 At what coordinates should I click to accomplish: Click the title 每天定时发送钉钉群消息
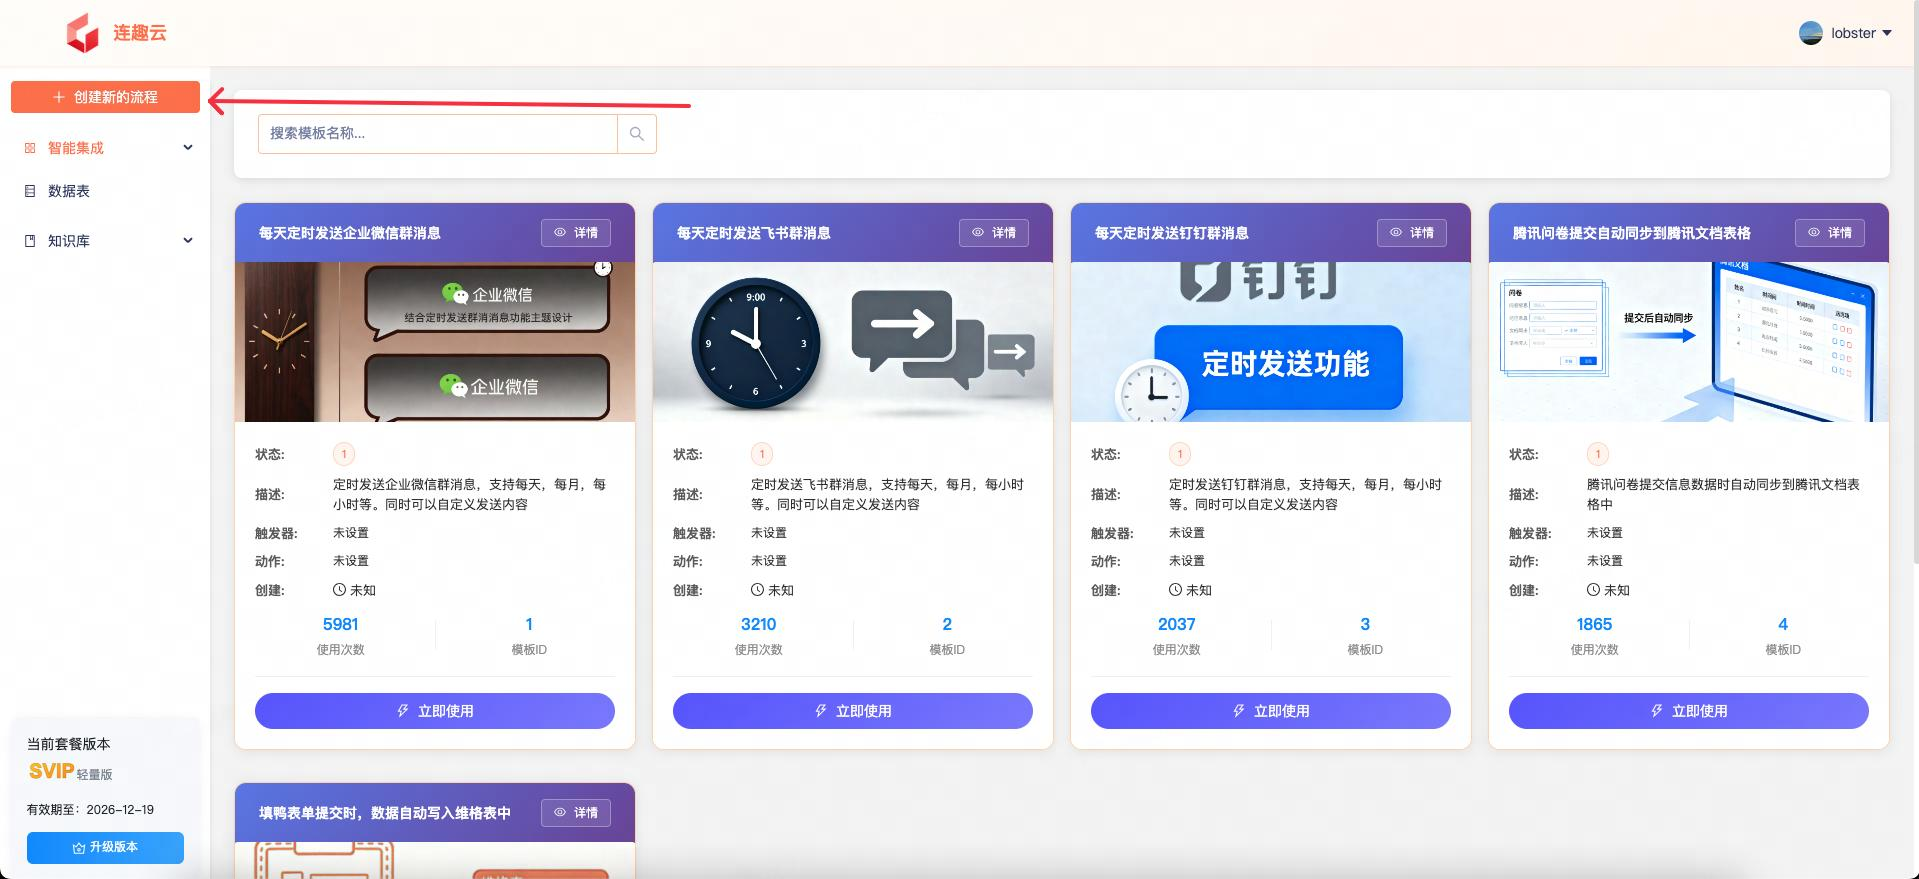(1171, 233)
